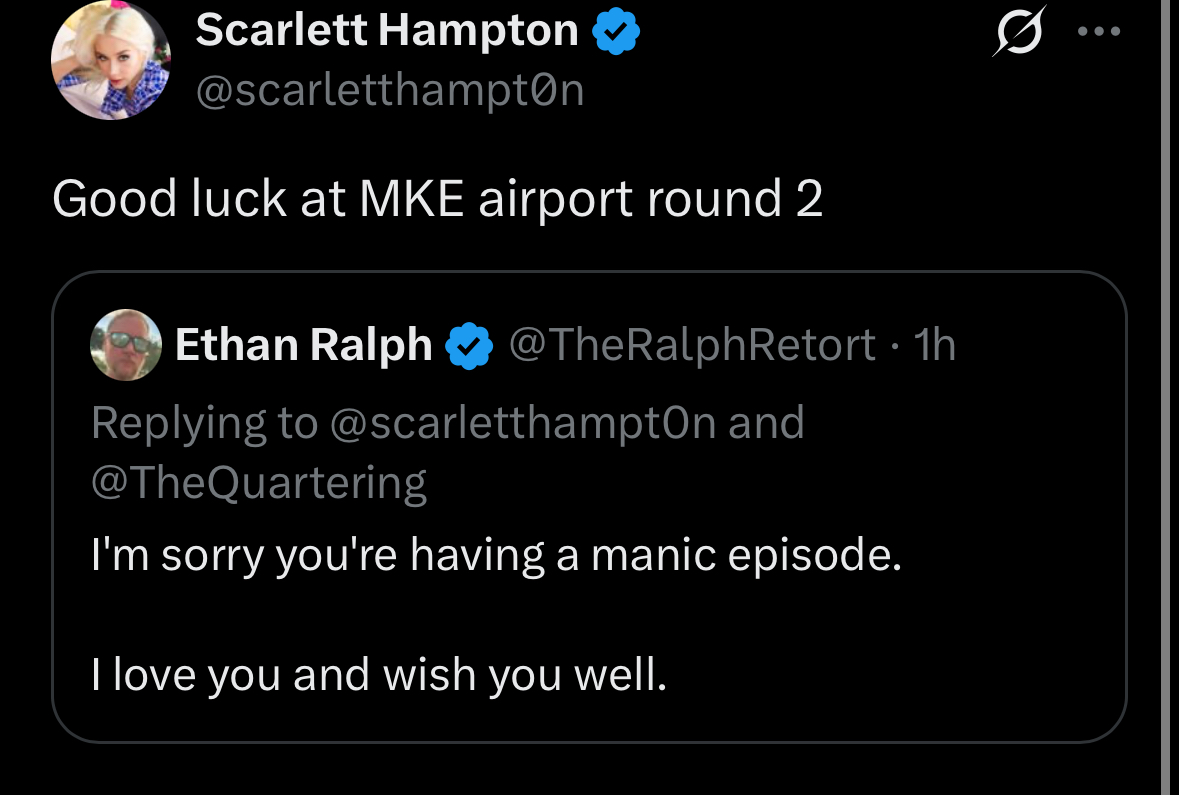The width and height of the screenshot is (1179, 795).
Task: Open the three-dot more options menu
Action: 1099,32
